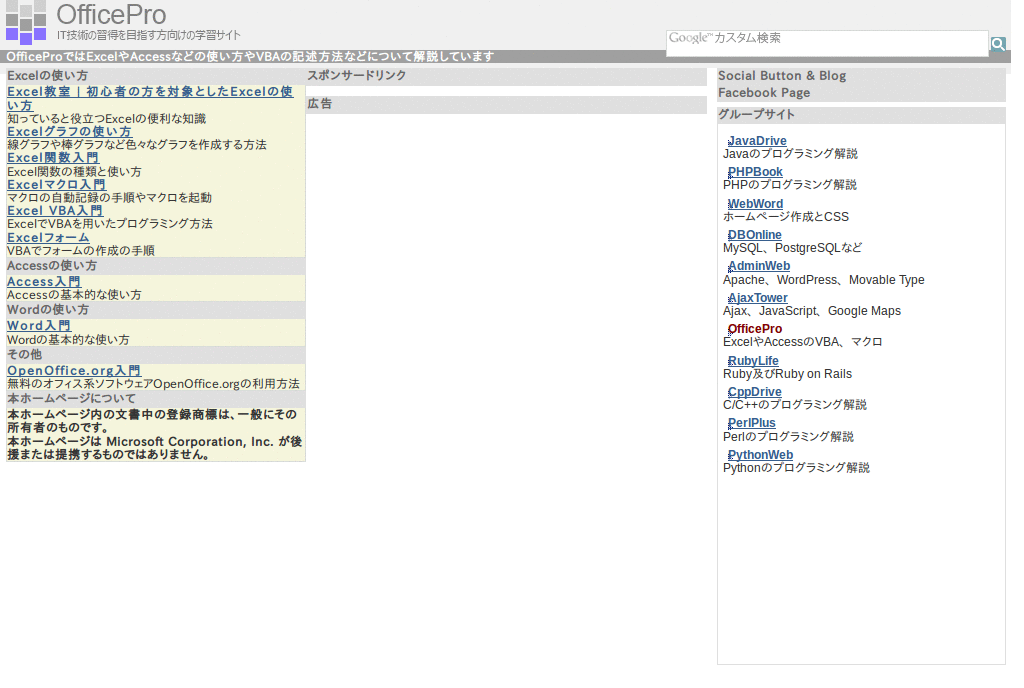This screenshot has height=688, width=1024.
Task: Click the IT技術の習得 tagline under logo
Action: coord(148,35)
